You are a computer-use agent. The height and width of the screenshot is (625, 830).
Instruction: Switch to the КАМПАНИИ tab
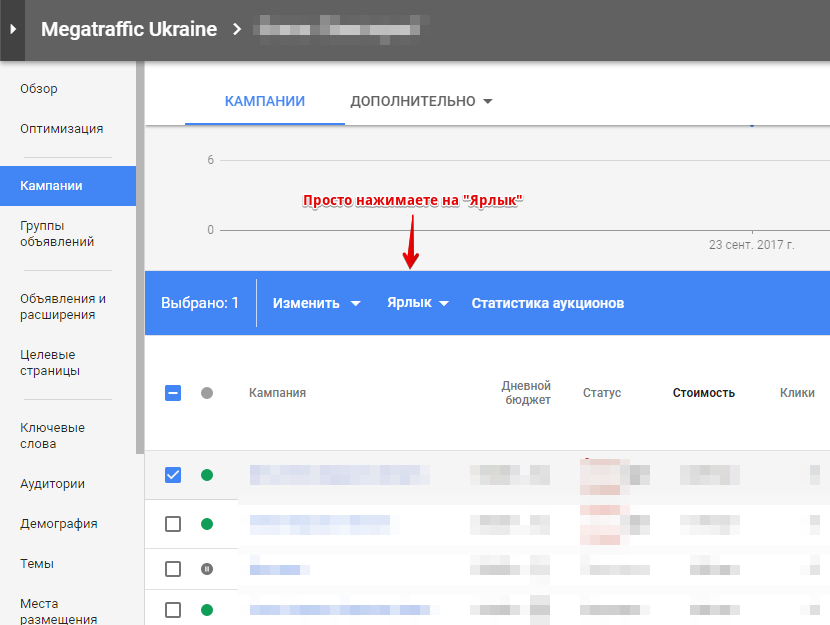pyautogui.click(x=265, y=101)
